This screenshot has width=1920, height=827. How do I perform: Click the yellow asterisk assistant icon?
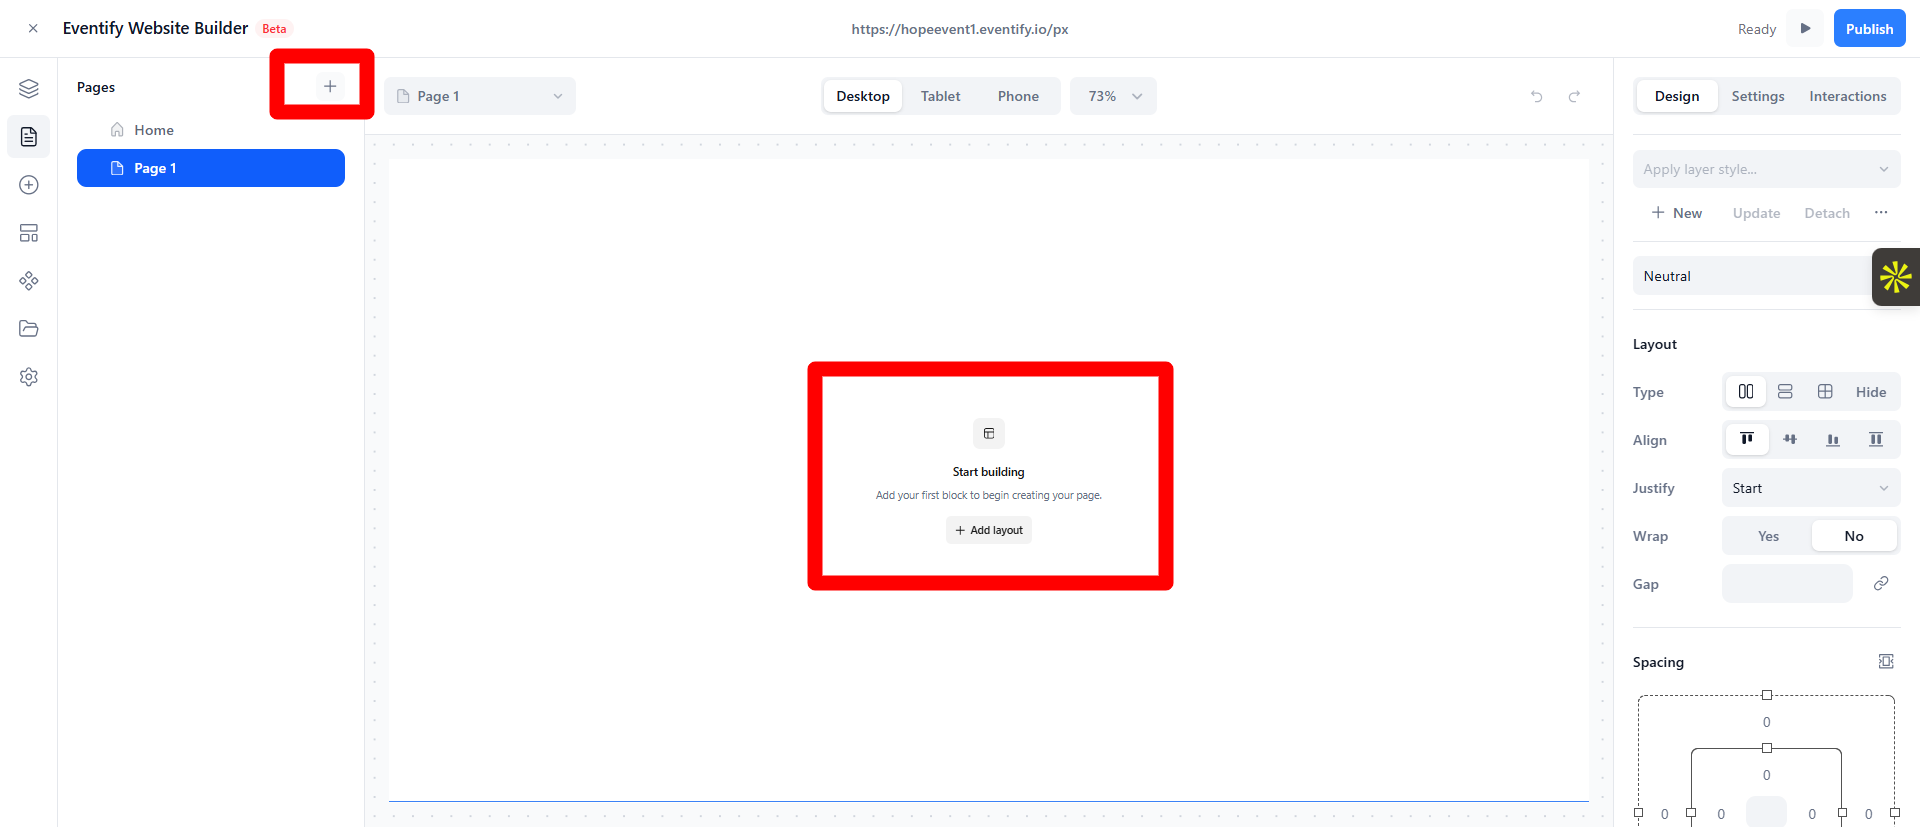pos(1896,277)
